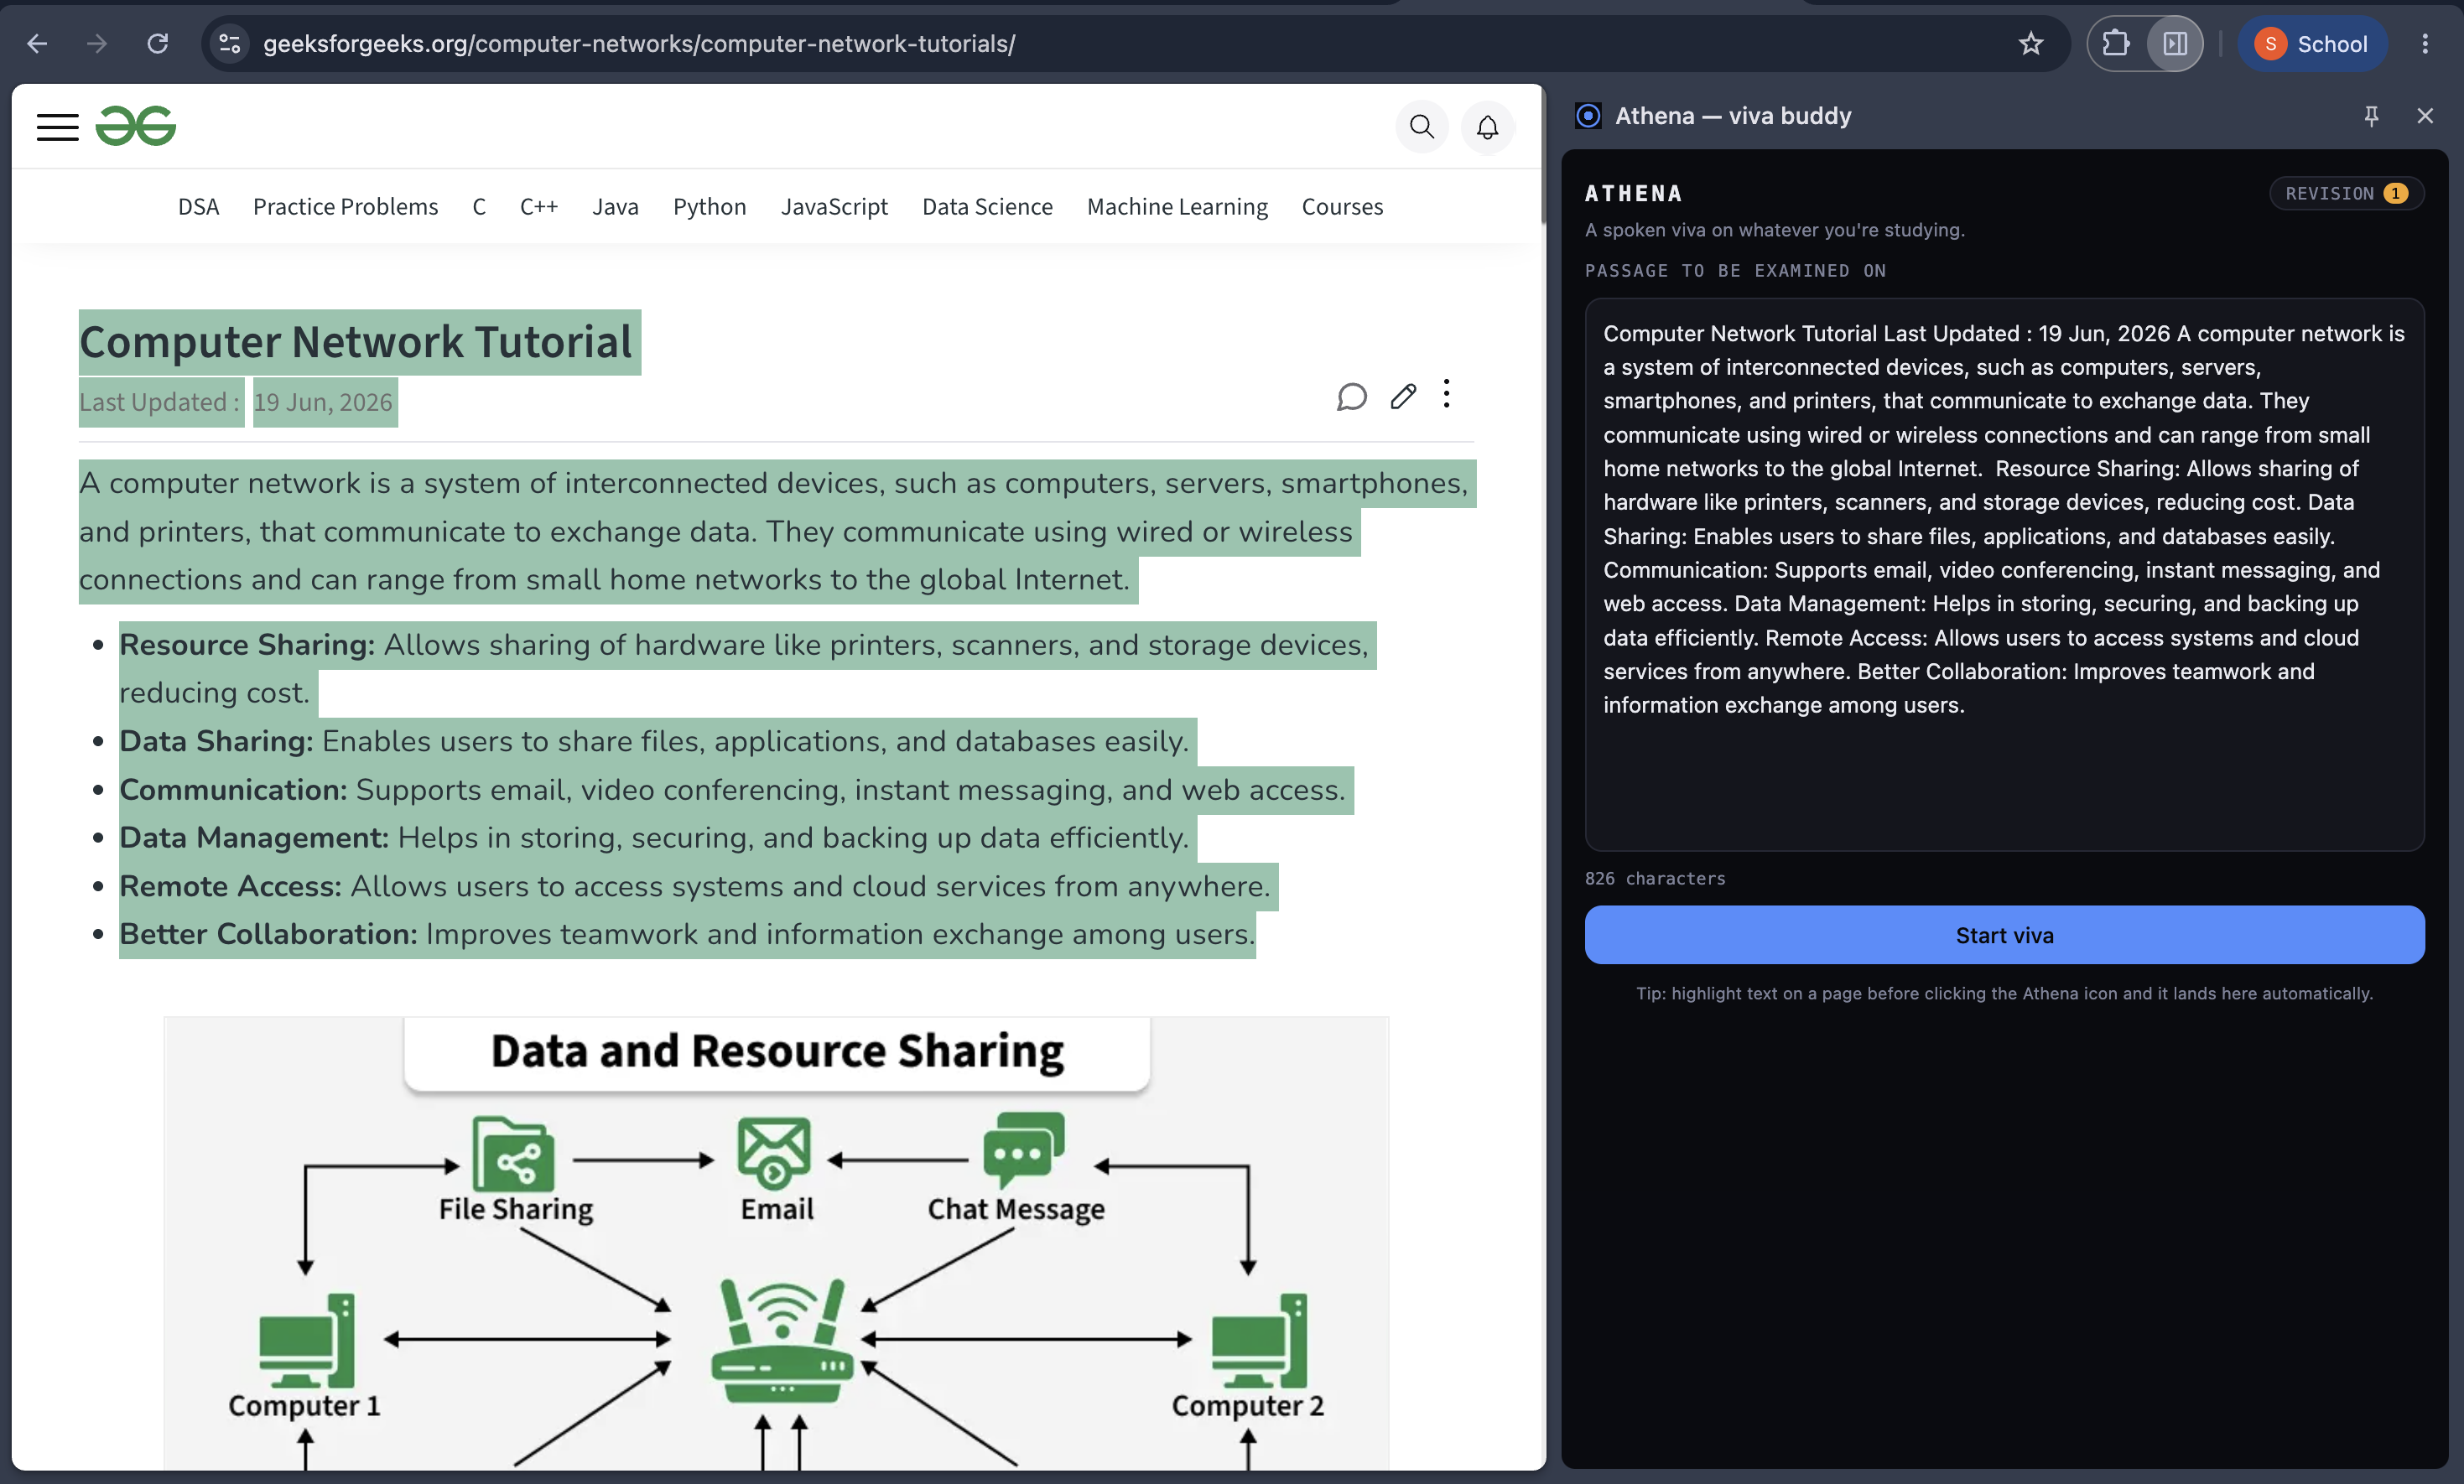This screenshot has height=1484, width=2464.
Task: Click the Resource Sharing bullet text
Action: [744, 669]
